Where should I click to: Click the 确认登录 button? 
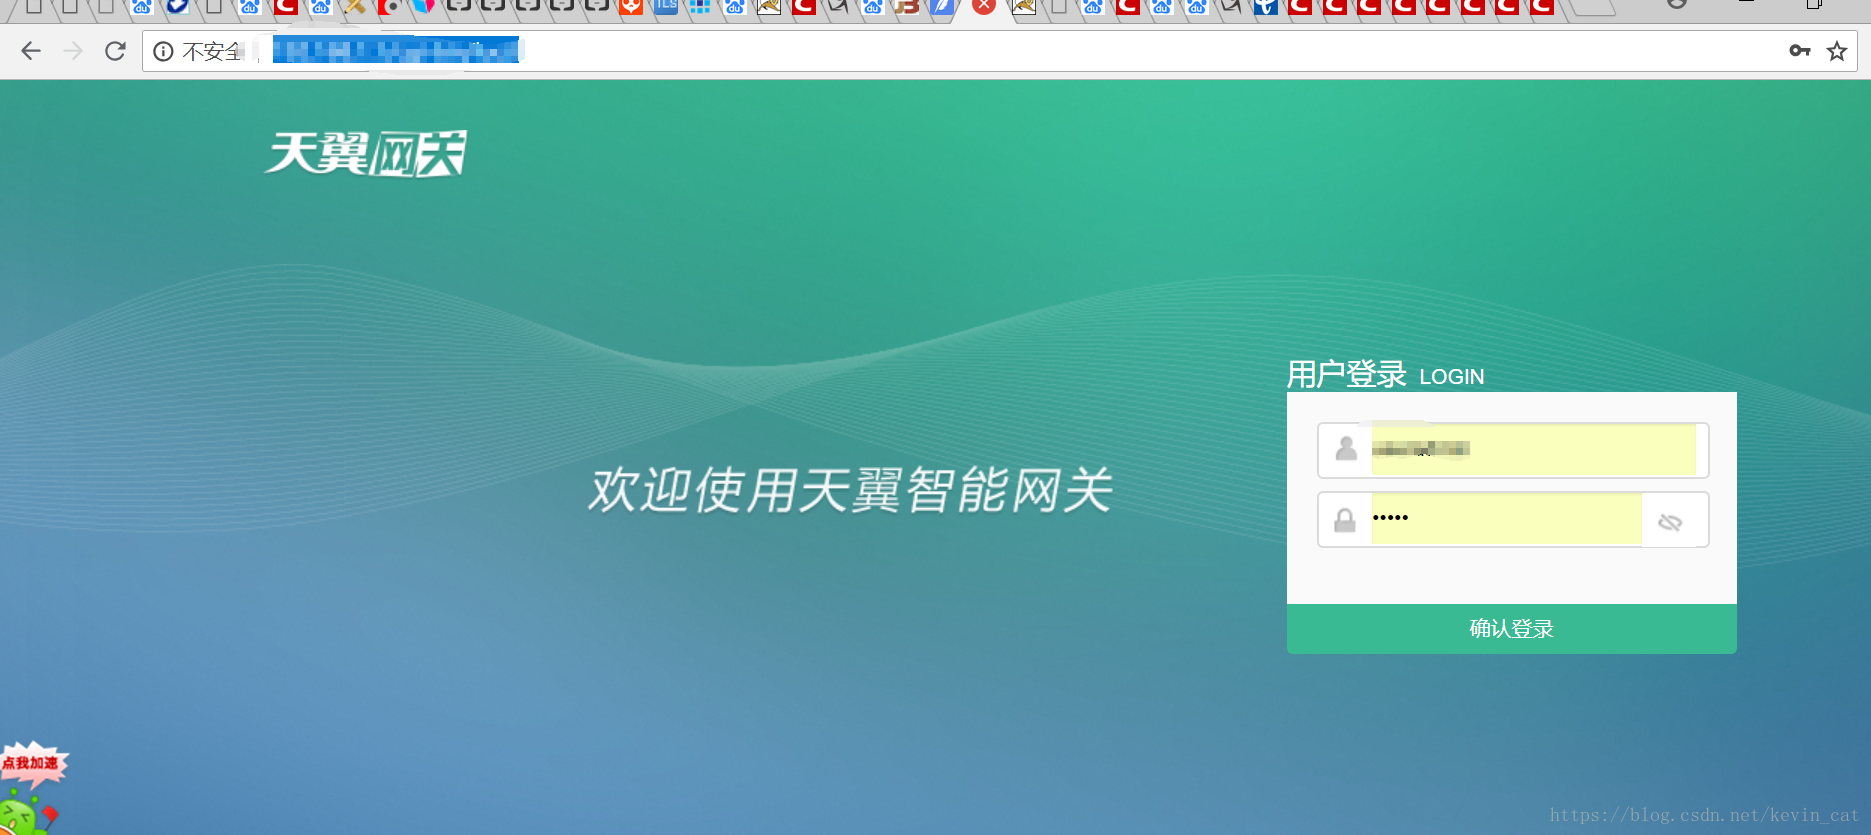[x=1511, y=629]
